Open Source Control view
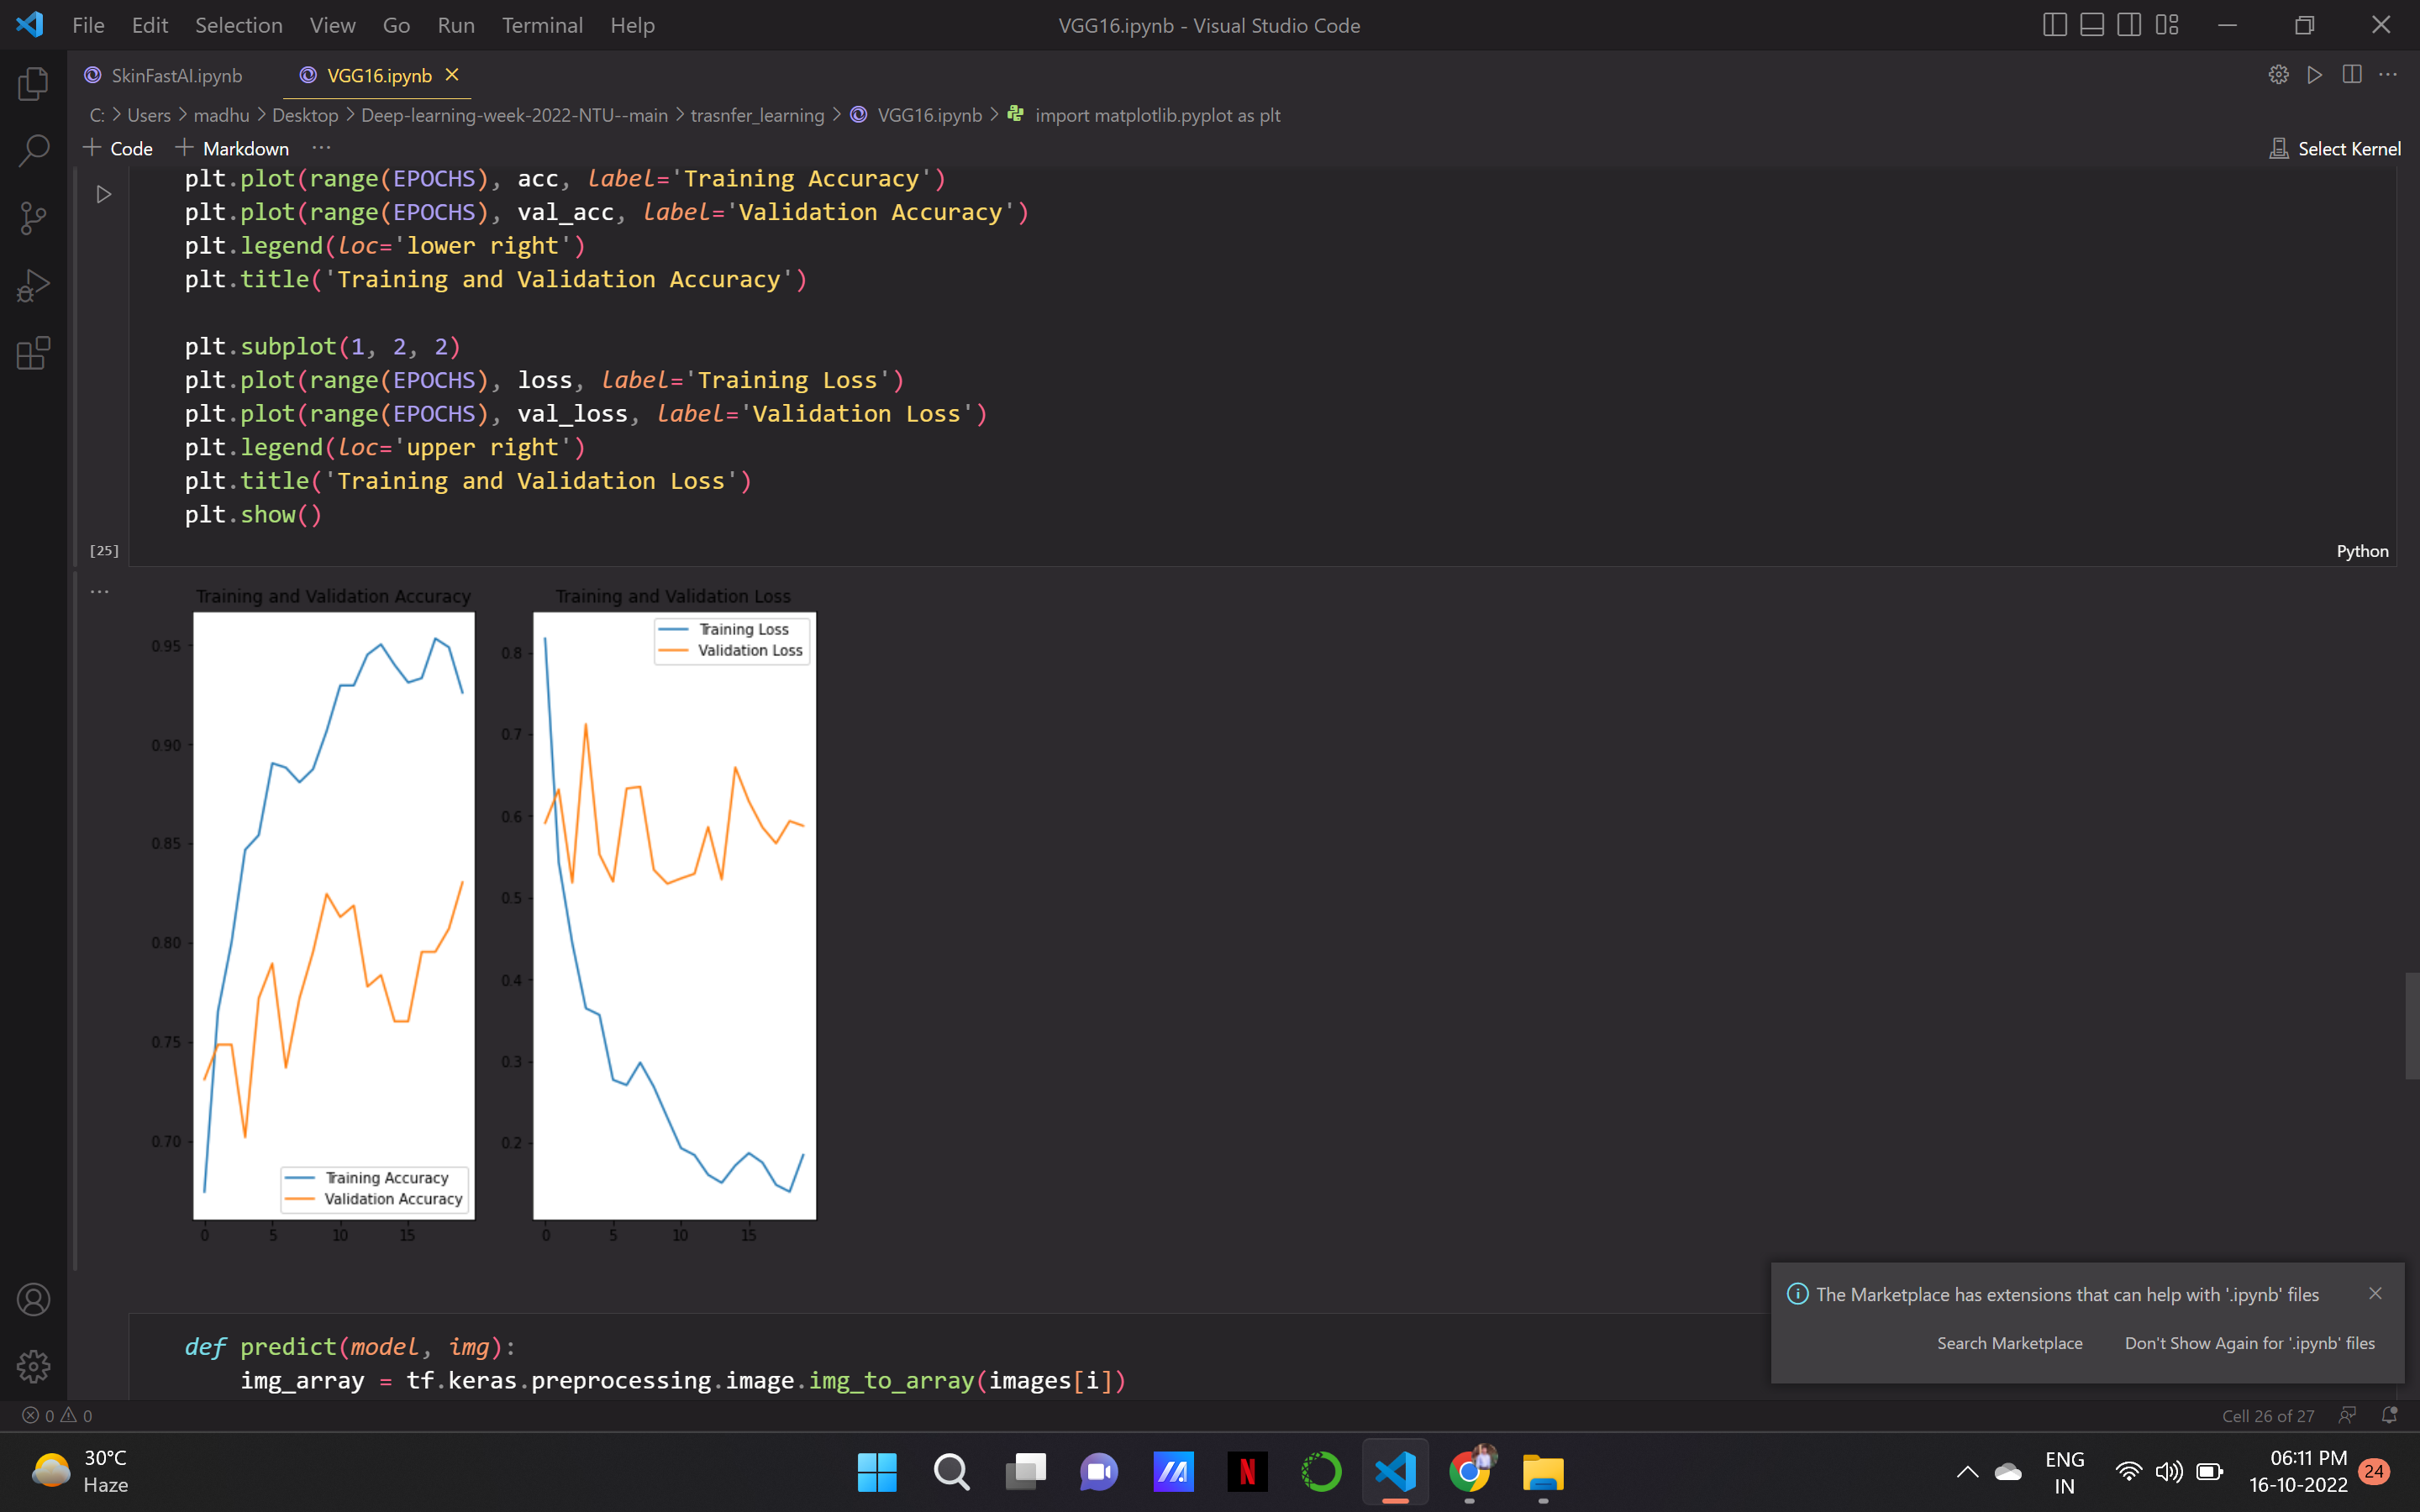This screenshot has width=2420, height=1512. [33, 218]
